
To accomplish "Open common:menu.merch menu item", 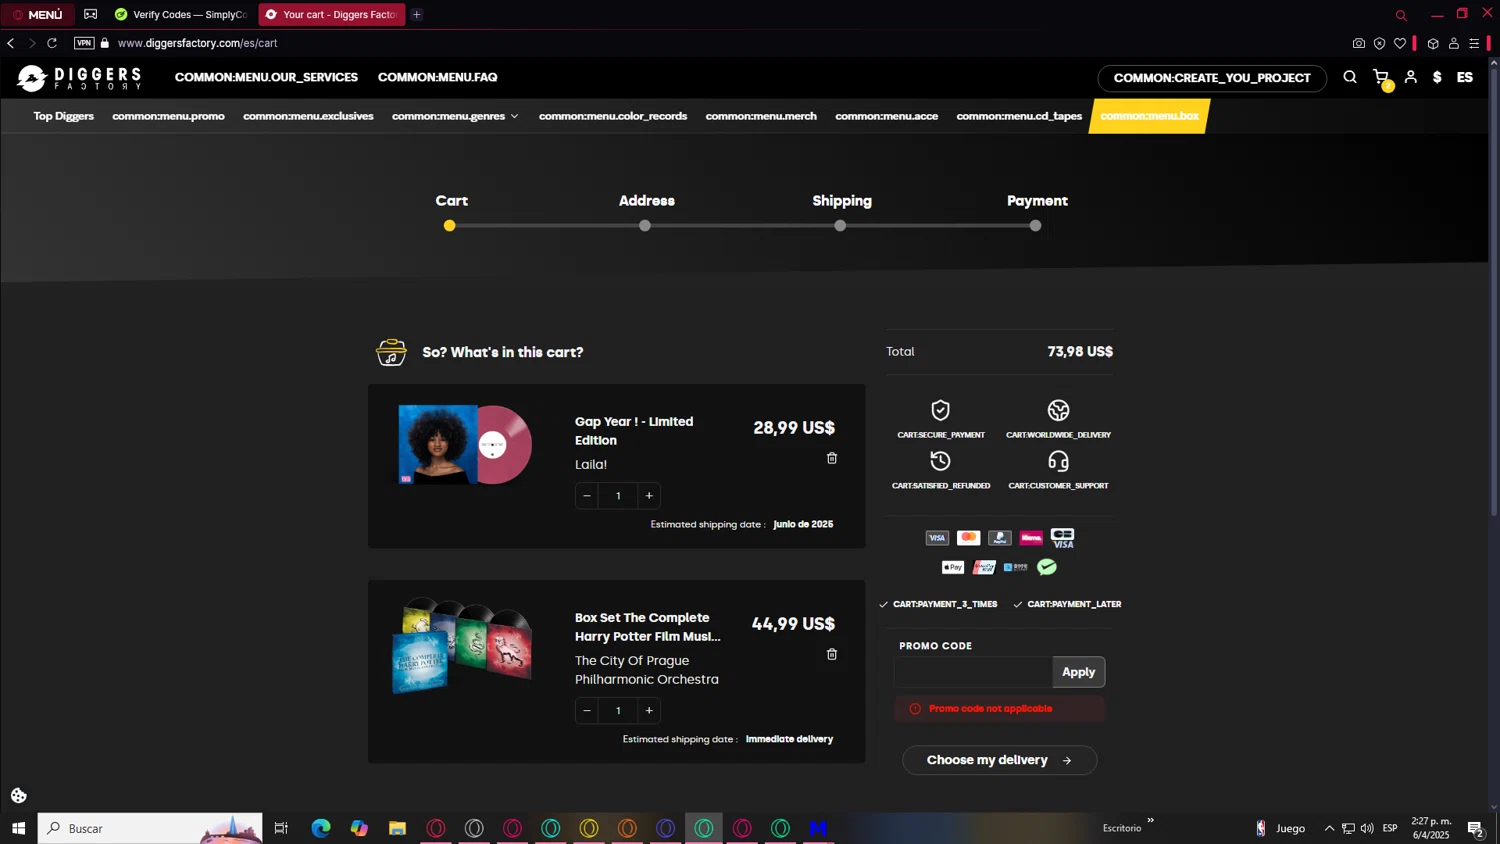I will coord(761,116).
